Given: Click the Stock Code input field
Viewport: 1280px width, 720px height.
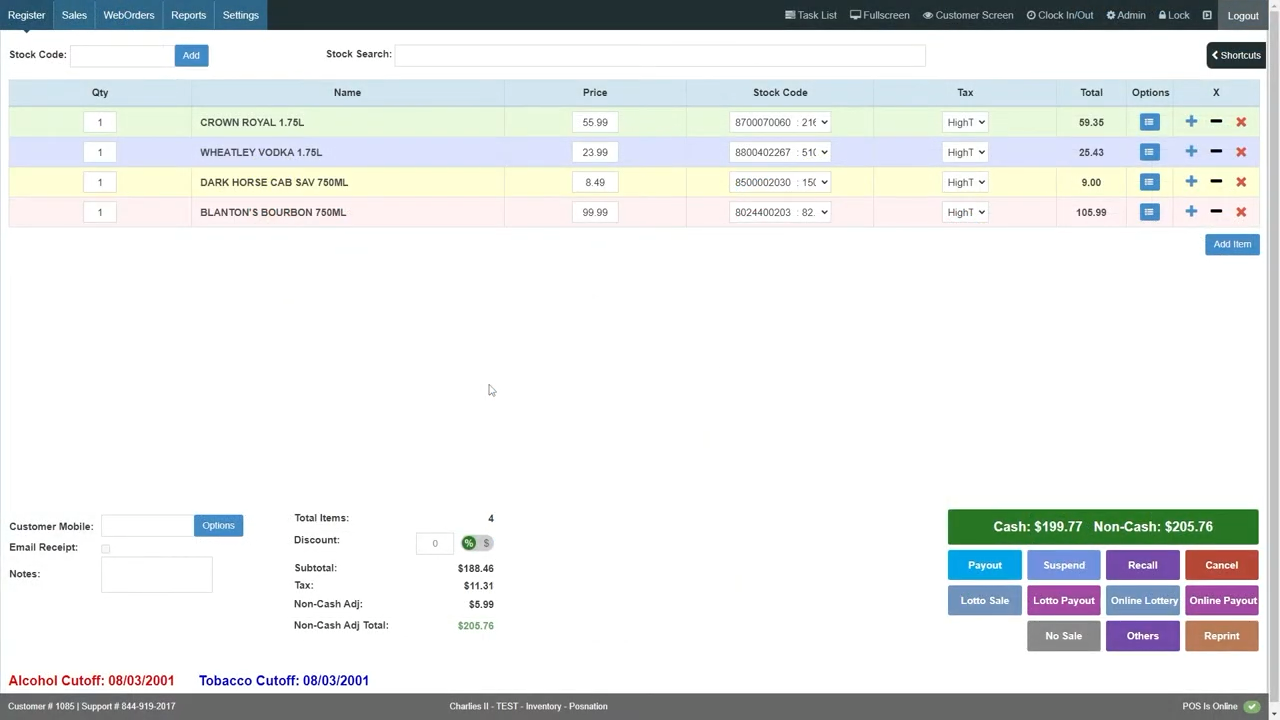Looking at the screenshot, I should (x=122, y=55).
